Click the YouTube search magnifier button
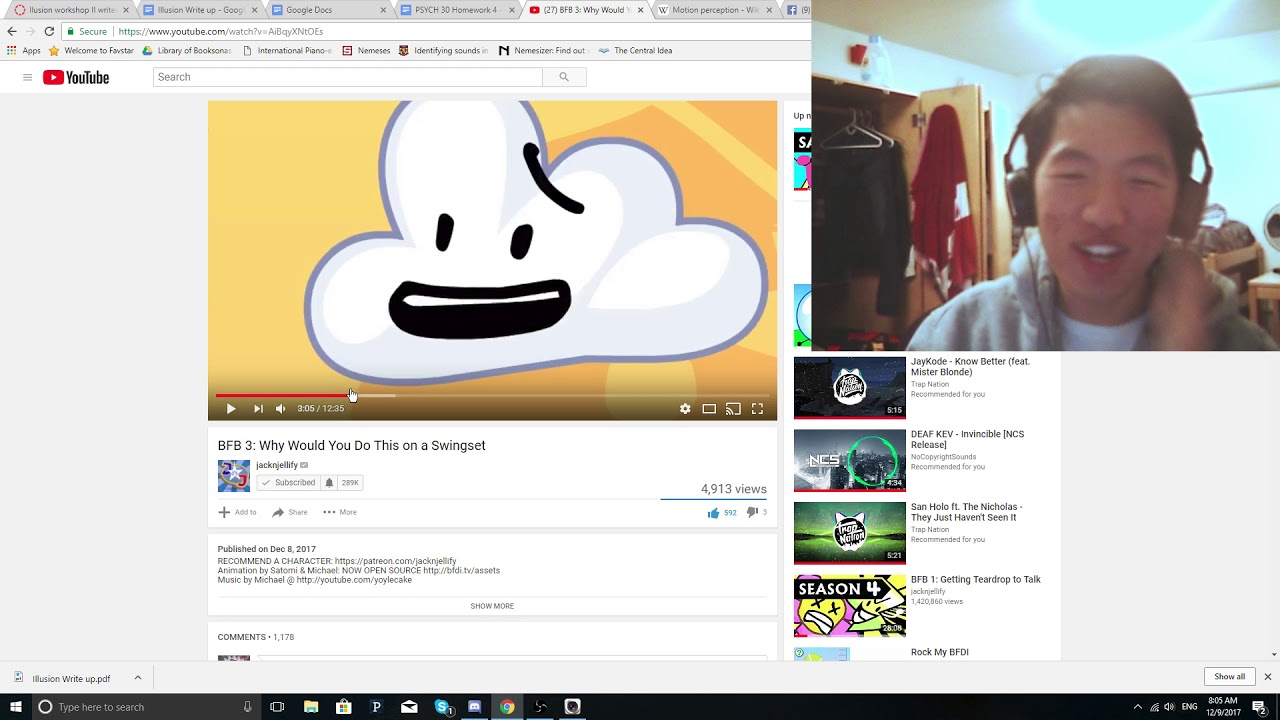1280x720 pixels. [x=564, y=77]
